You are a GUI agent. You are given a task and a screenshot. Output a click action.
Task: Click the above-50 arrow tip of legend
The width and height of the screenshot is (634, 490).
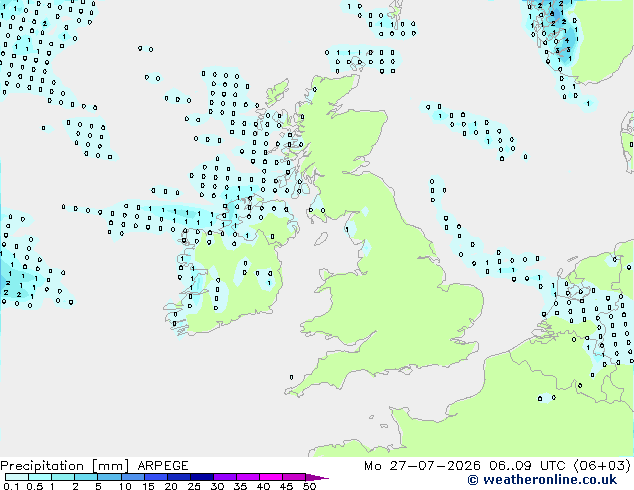[317, 477]
